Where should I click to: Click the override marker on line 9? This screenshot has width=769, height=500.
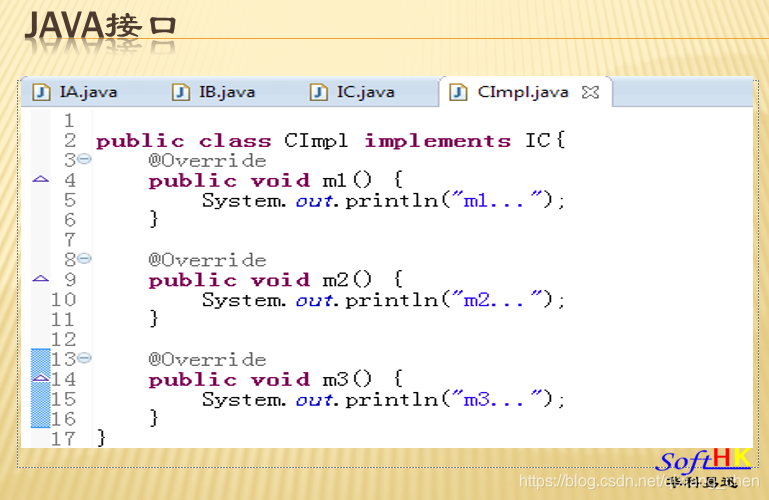pyautogui.click(x=41, y=278)
